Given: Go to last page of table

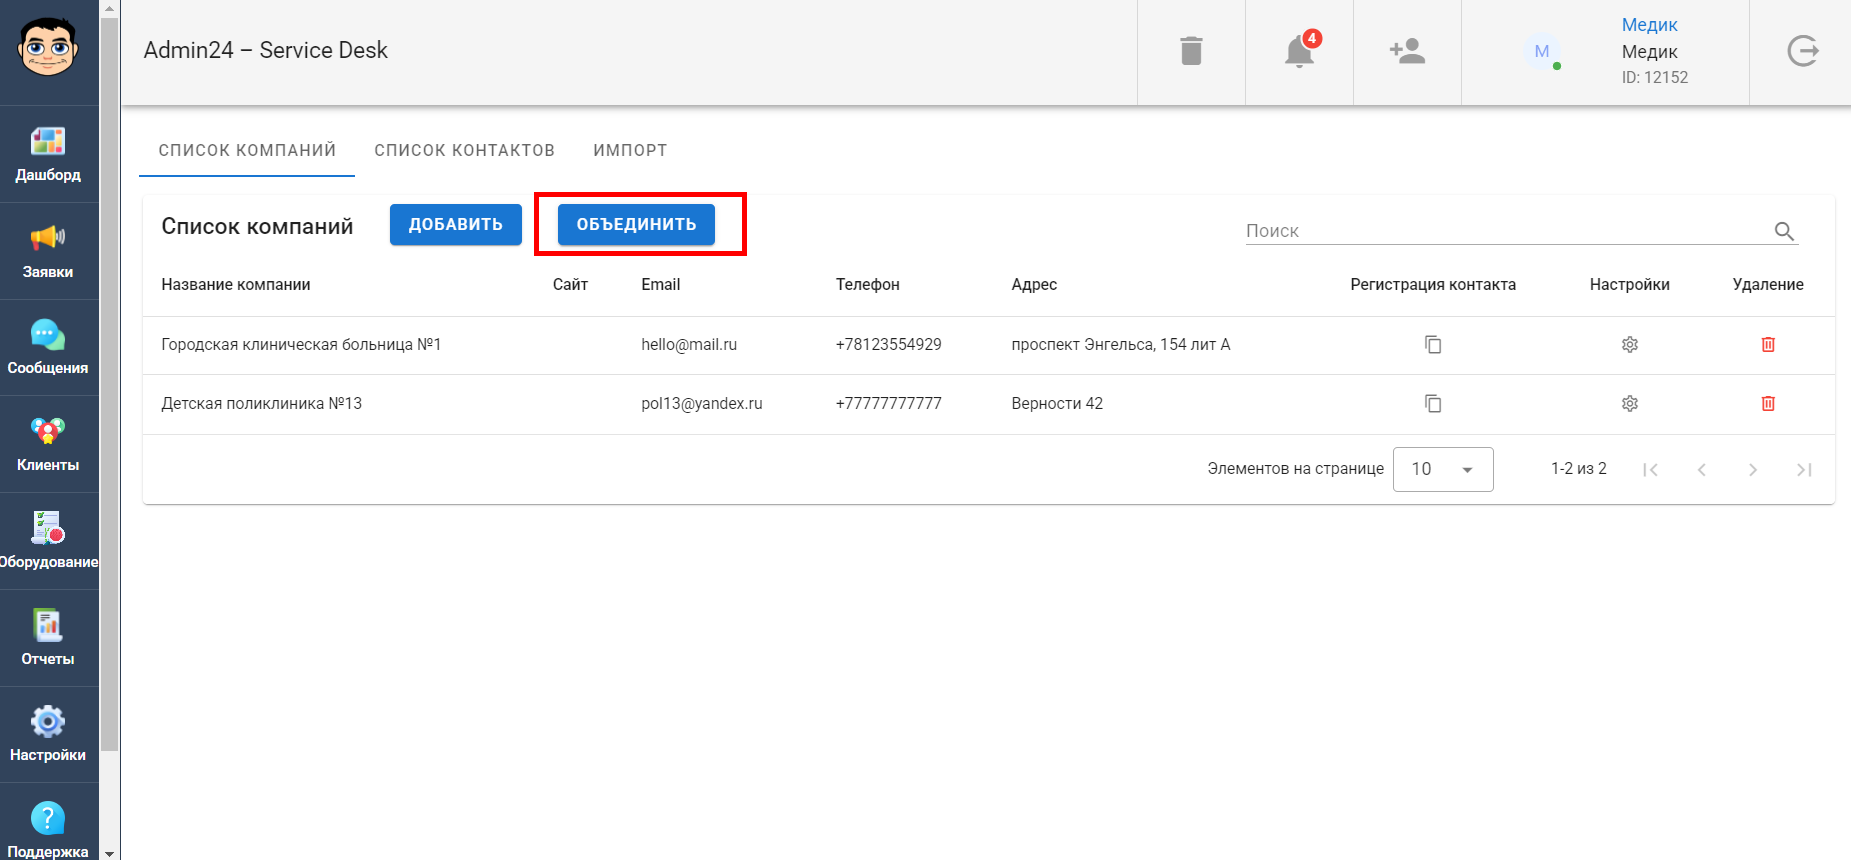Looking at the screenshot, I should [x=1804, y=469].
